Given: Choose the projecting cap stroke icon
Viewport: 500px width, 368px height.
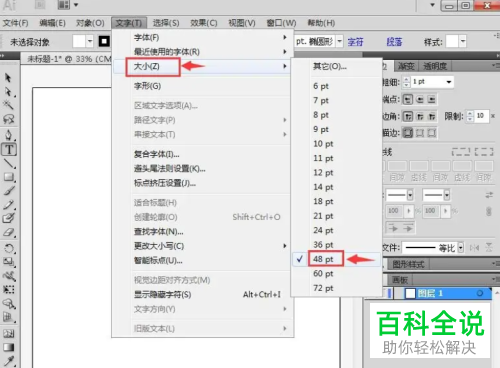Looking at the screenshot, I should pyautogui.click(x=431, y=99).
